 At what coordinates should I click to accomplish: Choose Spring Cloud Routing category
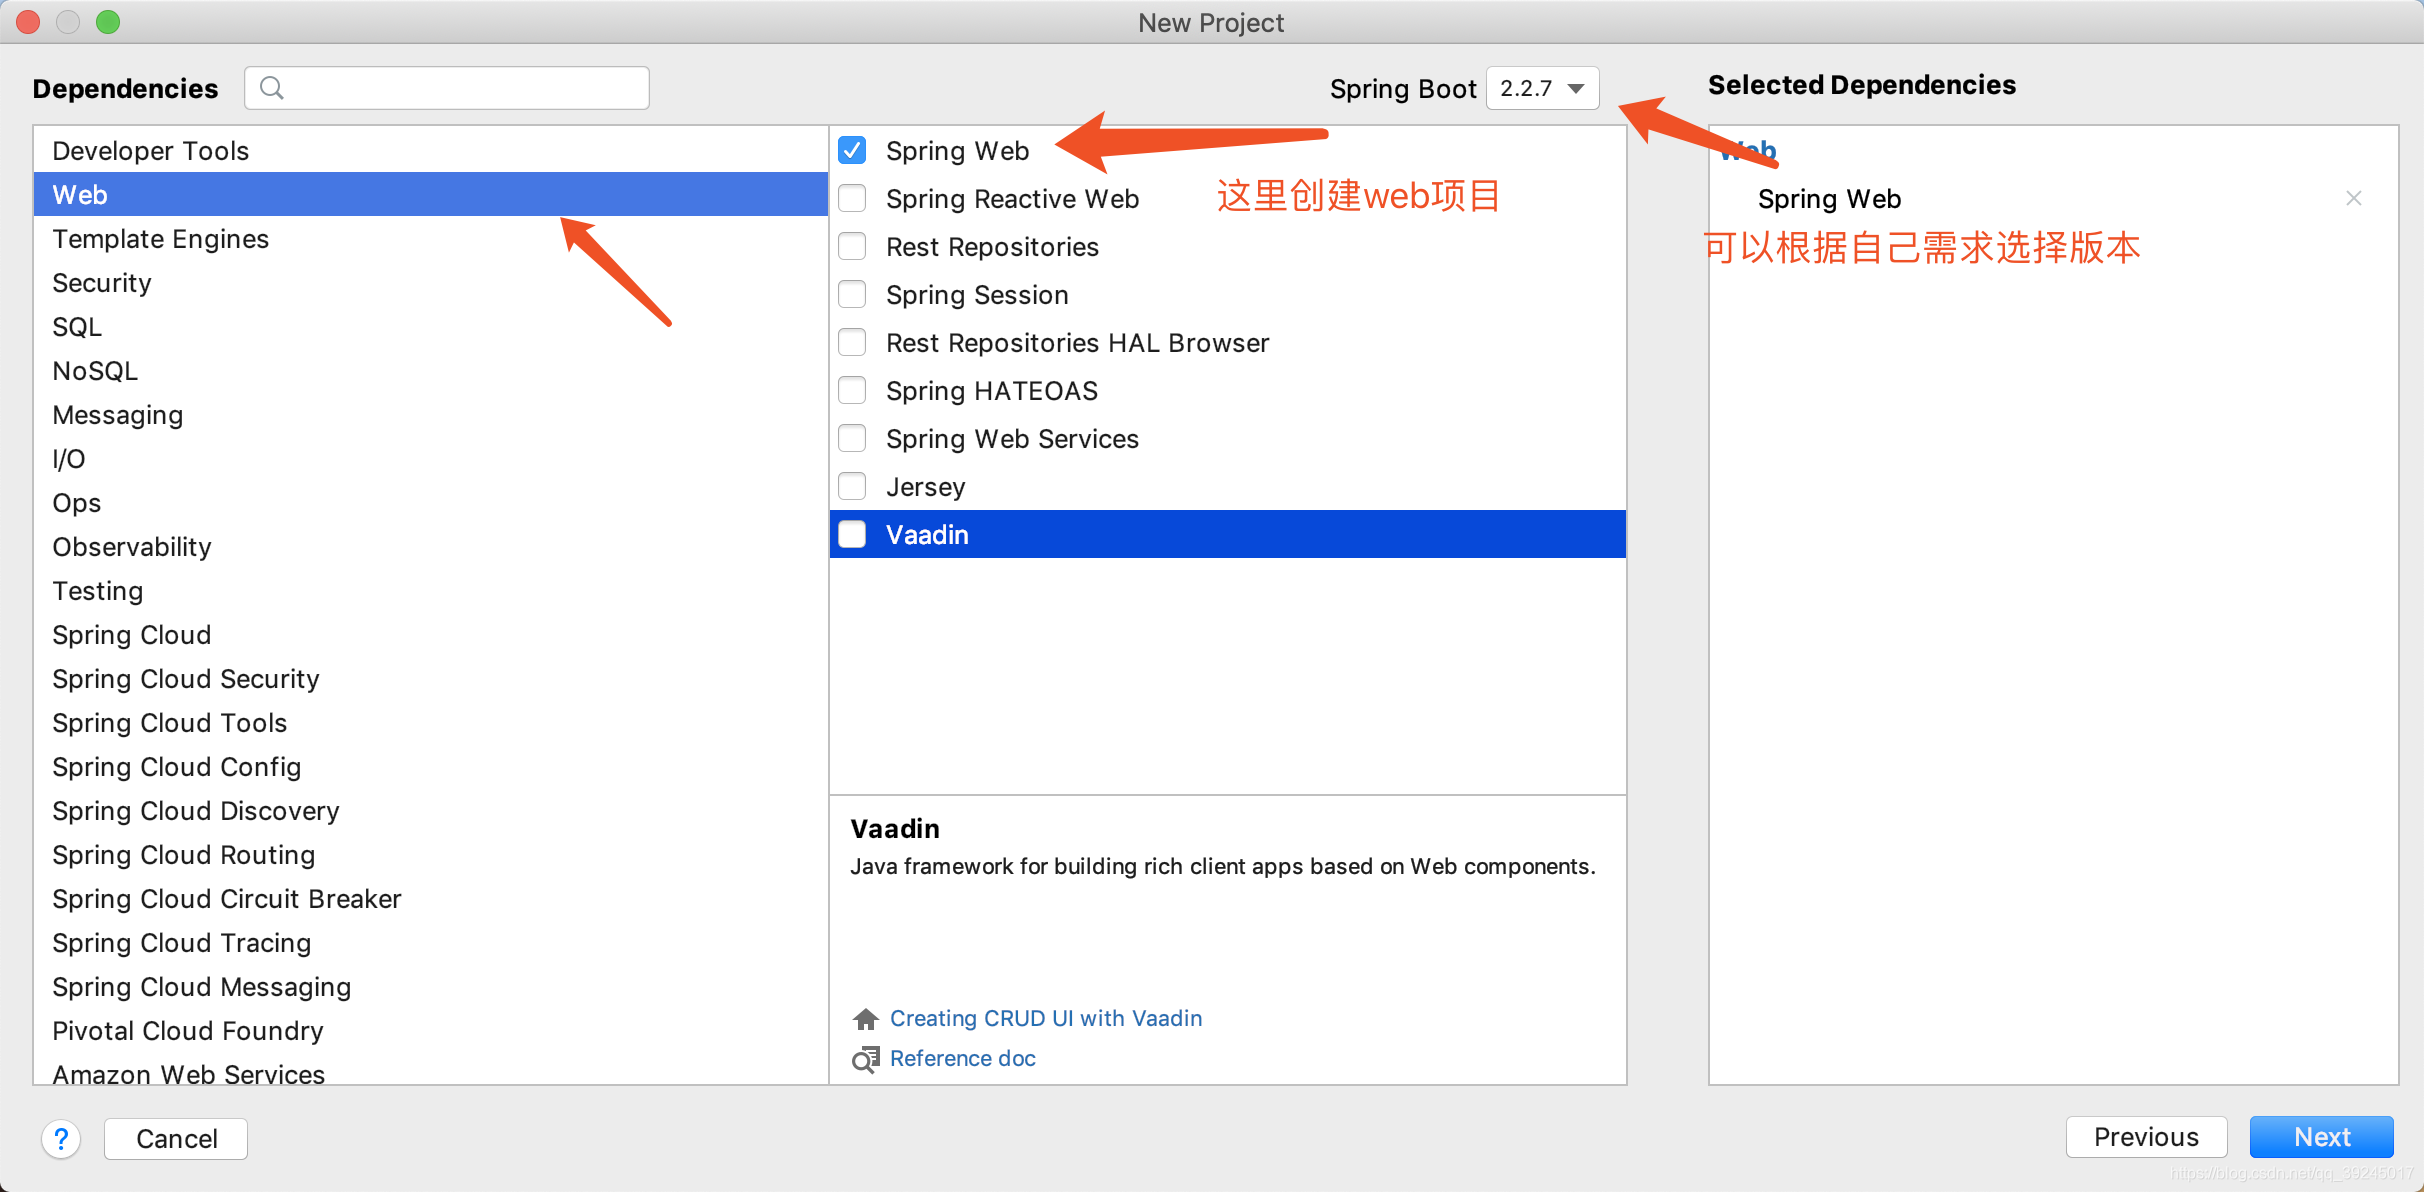431,854
